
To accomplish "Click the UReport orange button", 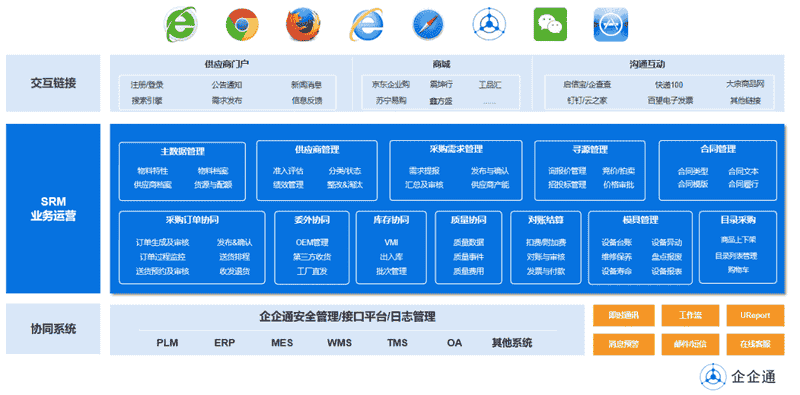I will (755, 315).
